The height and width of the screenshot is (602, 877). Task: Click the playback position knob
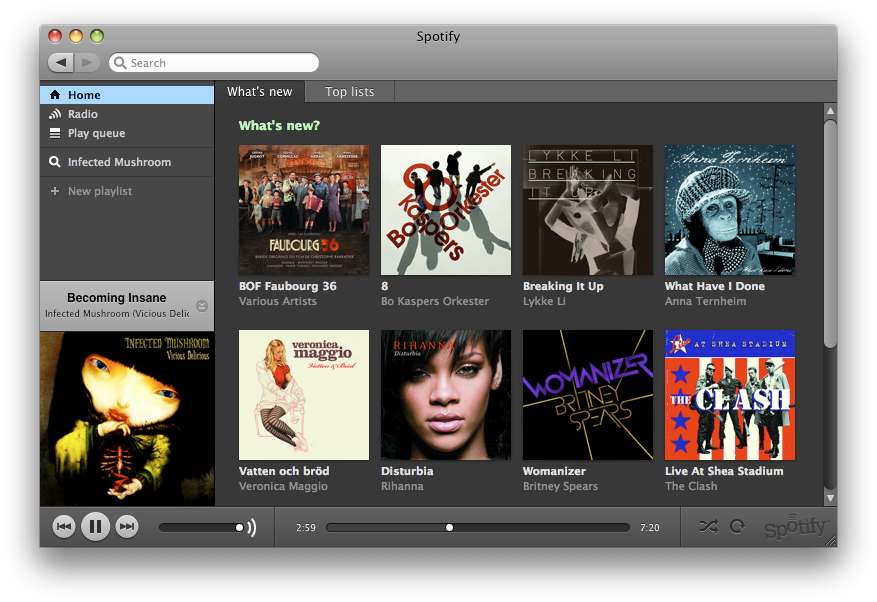pyautogui.click(x=449, y=528)
